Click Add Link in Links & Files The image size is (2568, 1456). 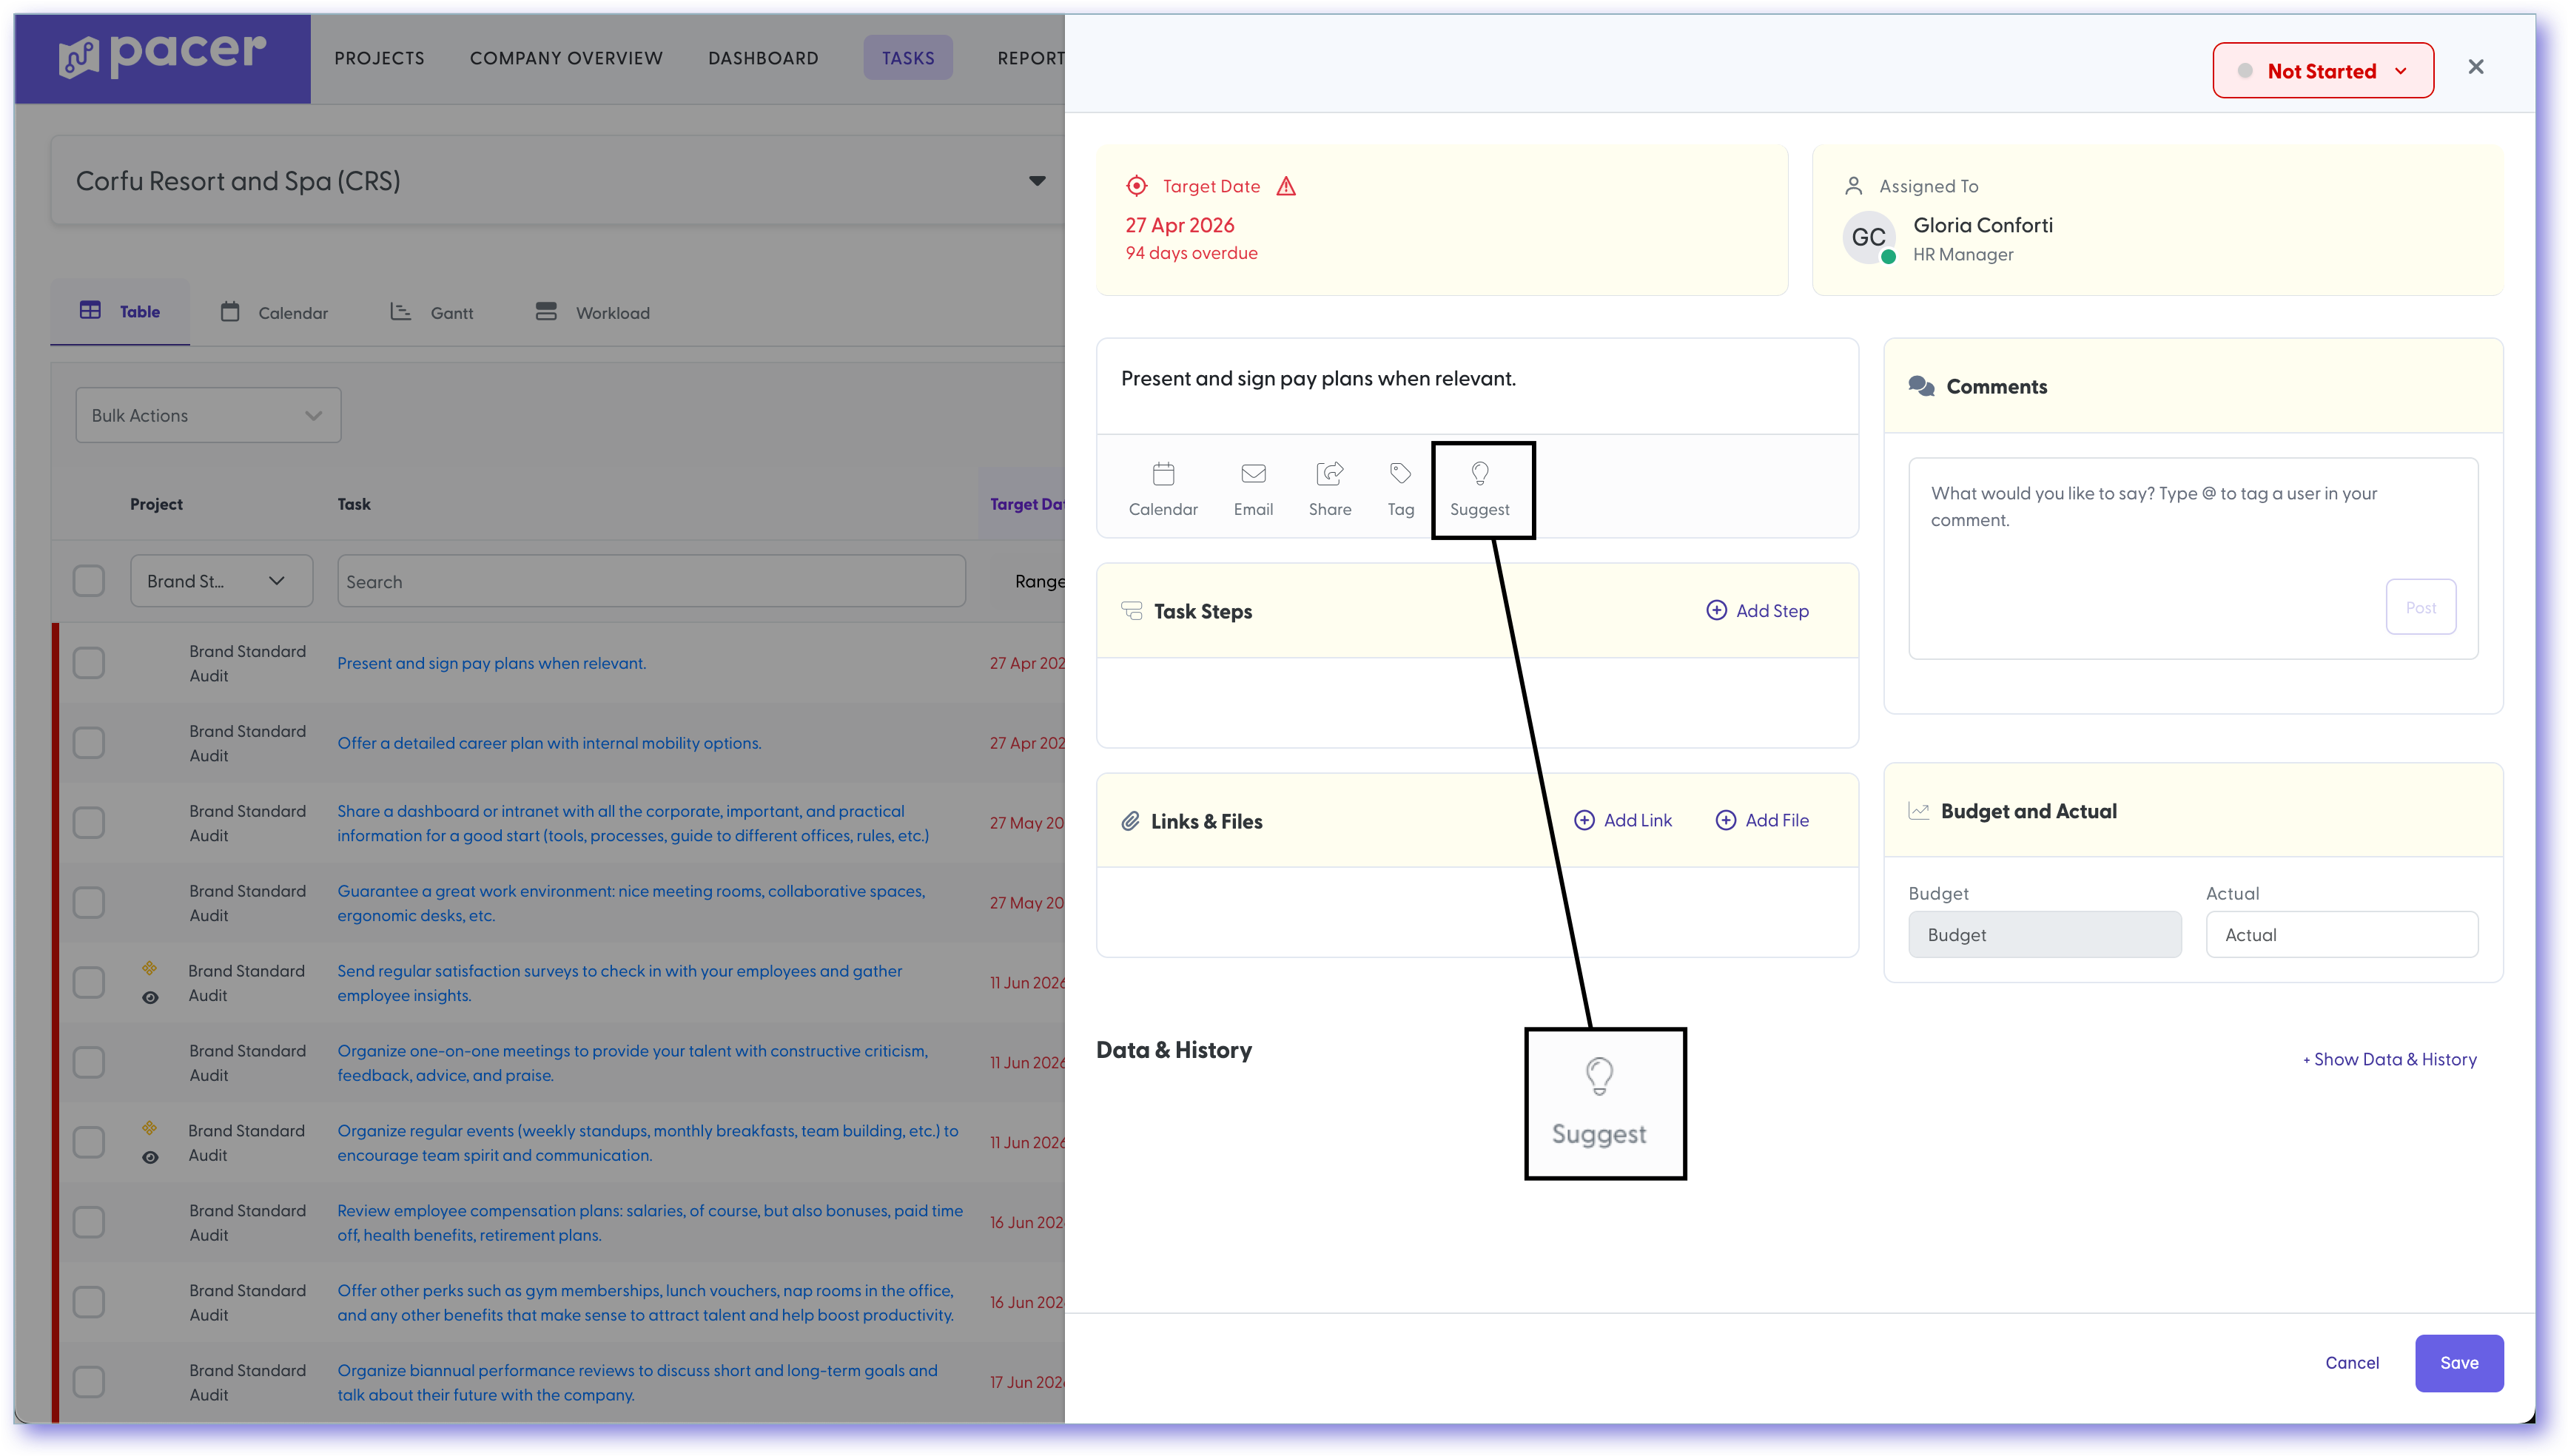1622,820
